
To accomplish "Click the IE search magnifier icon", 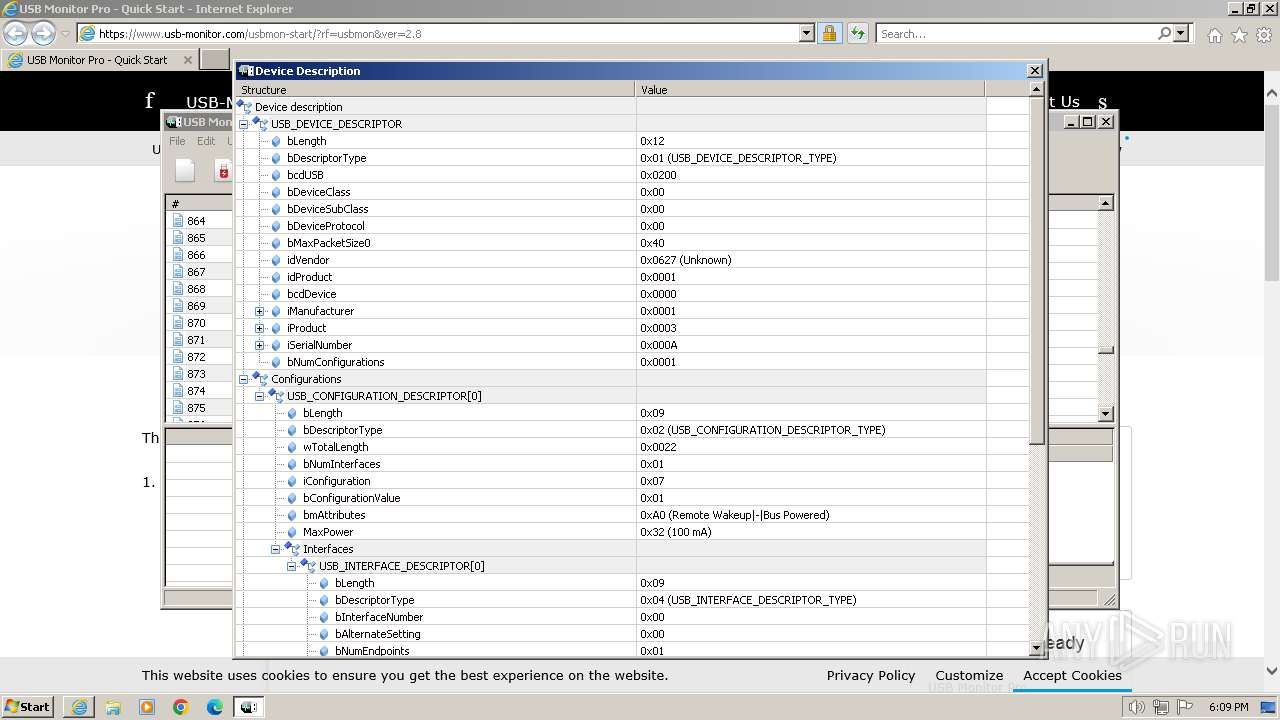I will coord(1164,33).
